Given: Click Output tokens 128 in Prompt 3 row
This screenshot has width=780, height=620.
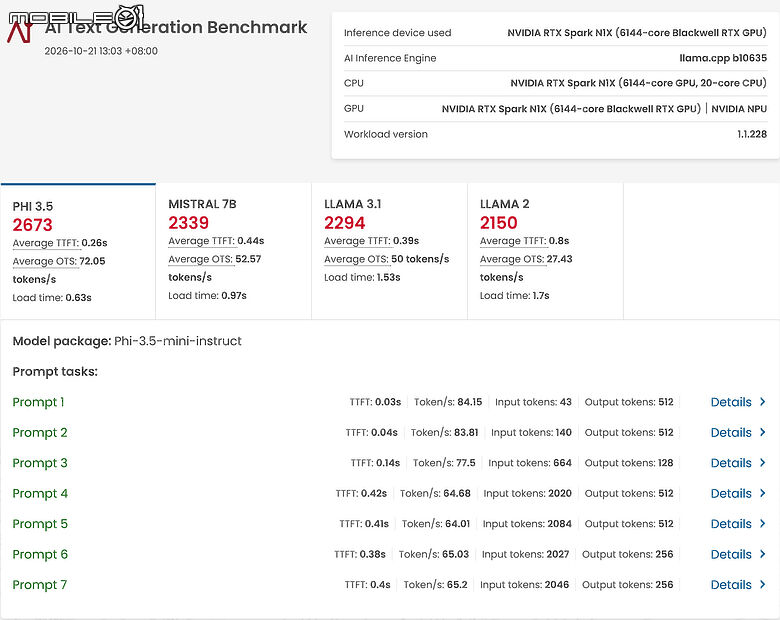Looking at the screenshot, I should coord(629,463).
